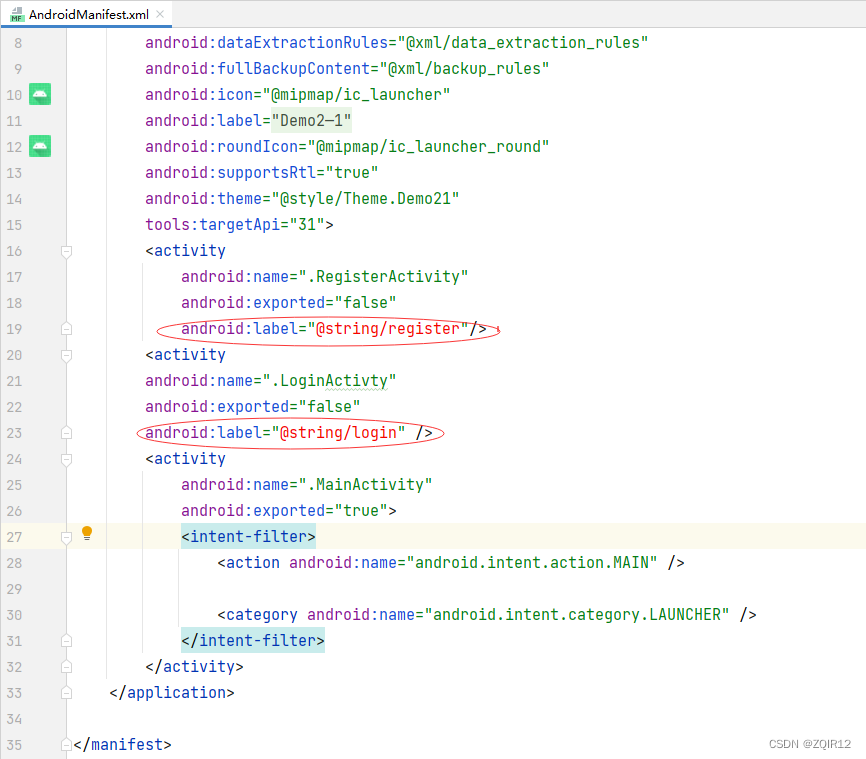Toggle fold end marker on line 31
866x759 pixels.
pos(66,641)
